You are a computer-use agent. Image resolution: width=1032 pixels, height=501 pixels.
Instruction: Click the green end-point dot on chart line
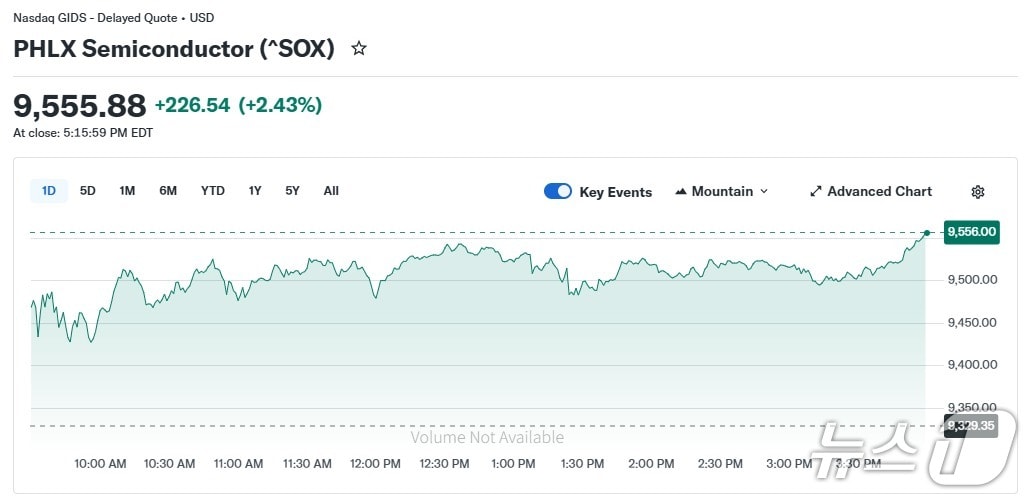pos(927,233)
